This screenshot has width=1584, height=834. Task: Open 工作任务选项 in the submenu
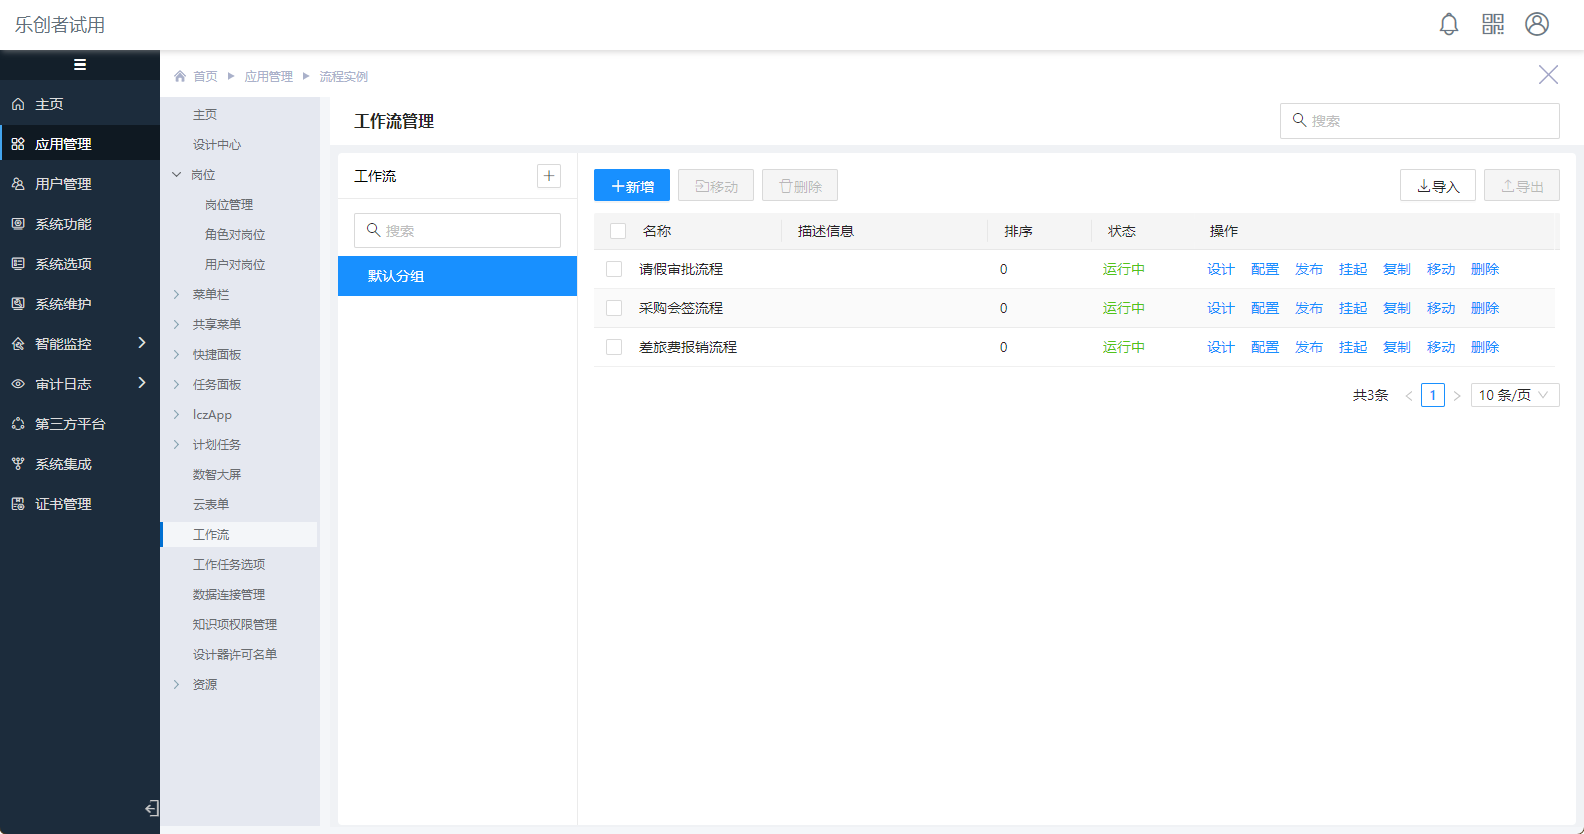[229, 565]
